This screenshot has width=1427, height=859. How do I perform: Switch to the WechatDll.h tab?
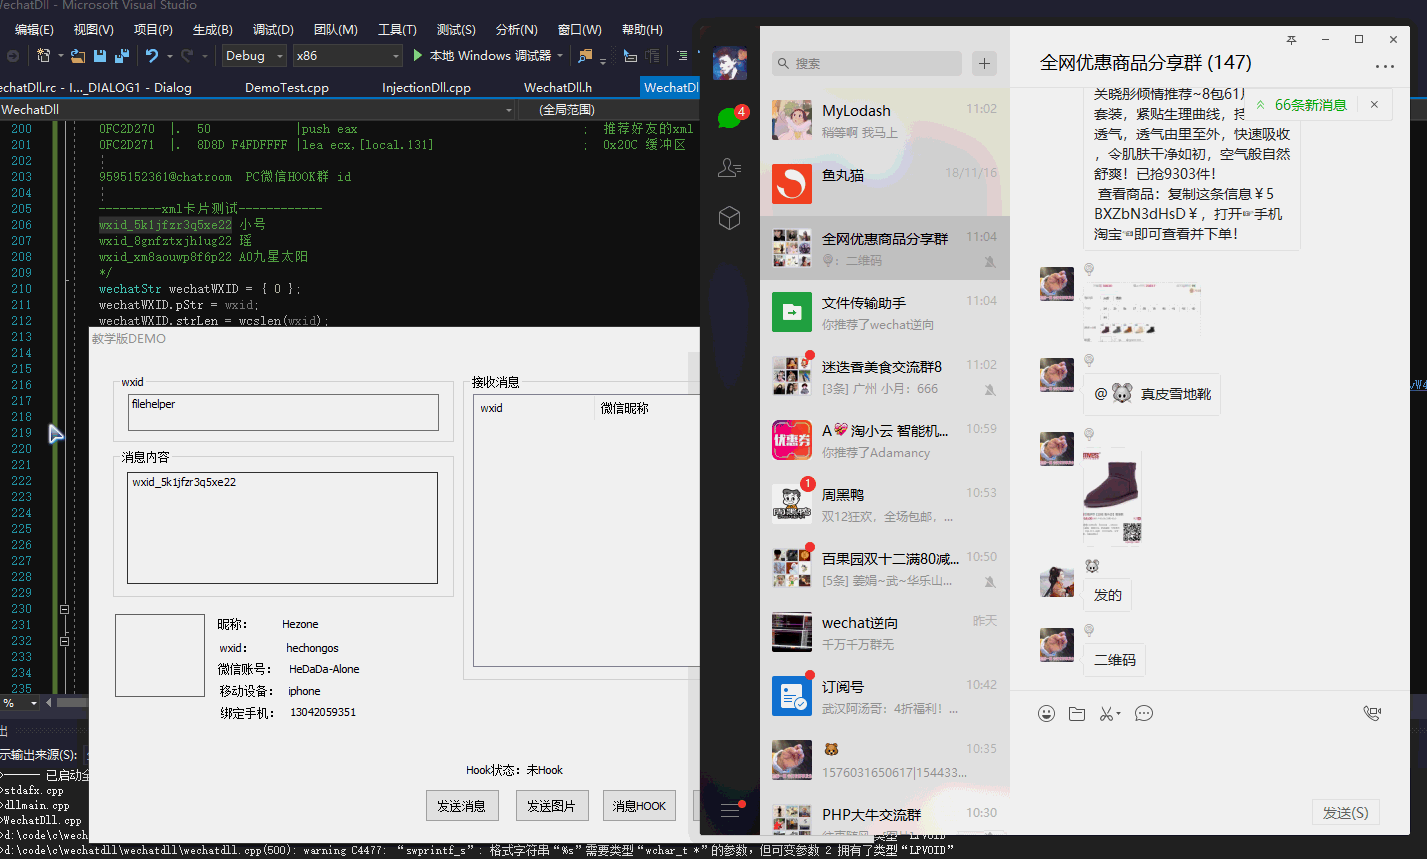pos(558,87)
